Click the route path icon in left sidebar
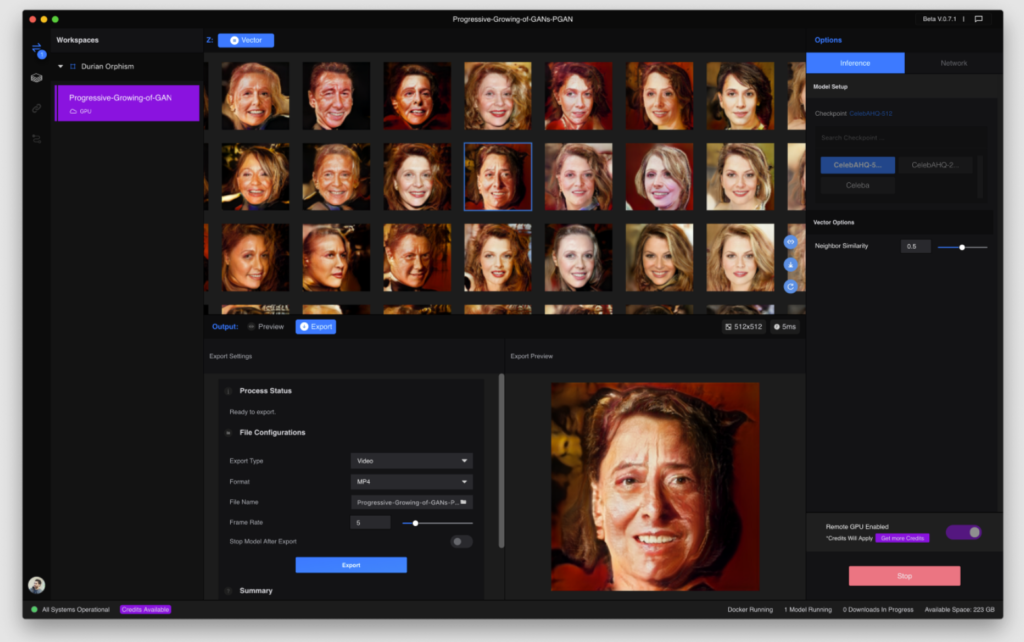This screenshot has width=1024, height=642. coord(37,139)
